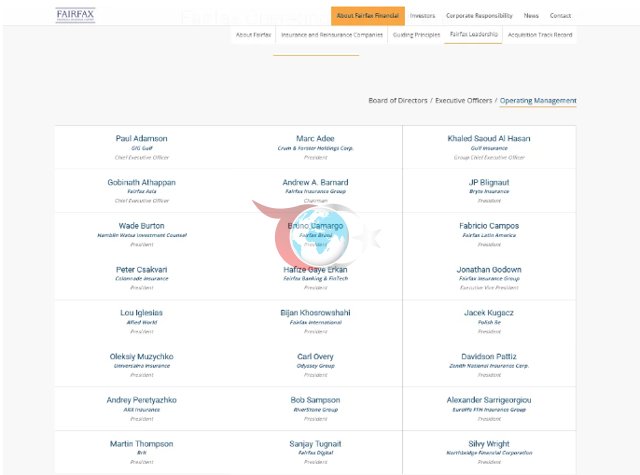Click the name Marc Adee

(x=315, y=138)
